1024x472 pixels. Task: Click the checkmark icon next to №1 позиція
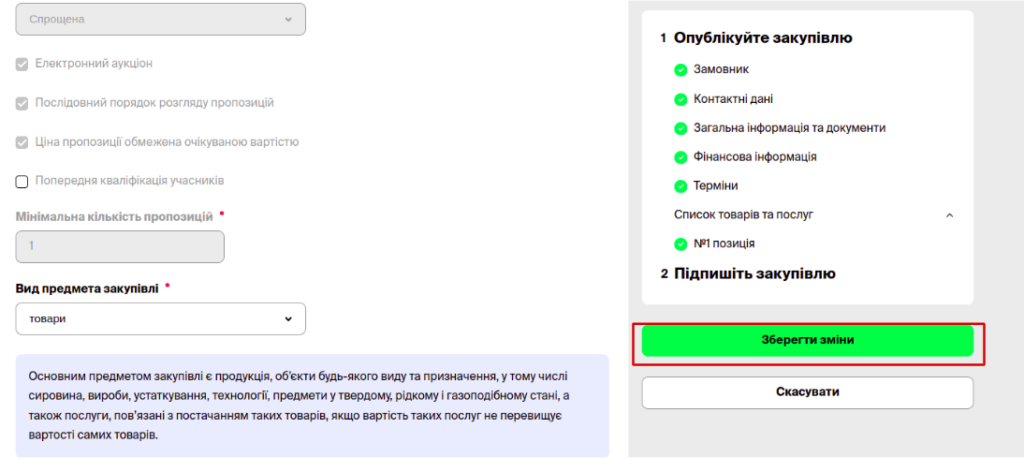pos(681,243)
